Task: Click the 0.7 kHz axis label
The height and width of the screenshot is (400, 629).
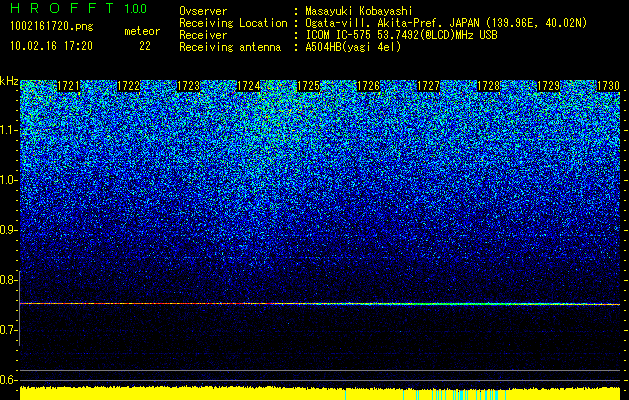Action: (8, 330)
